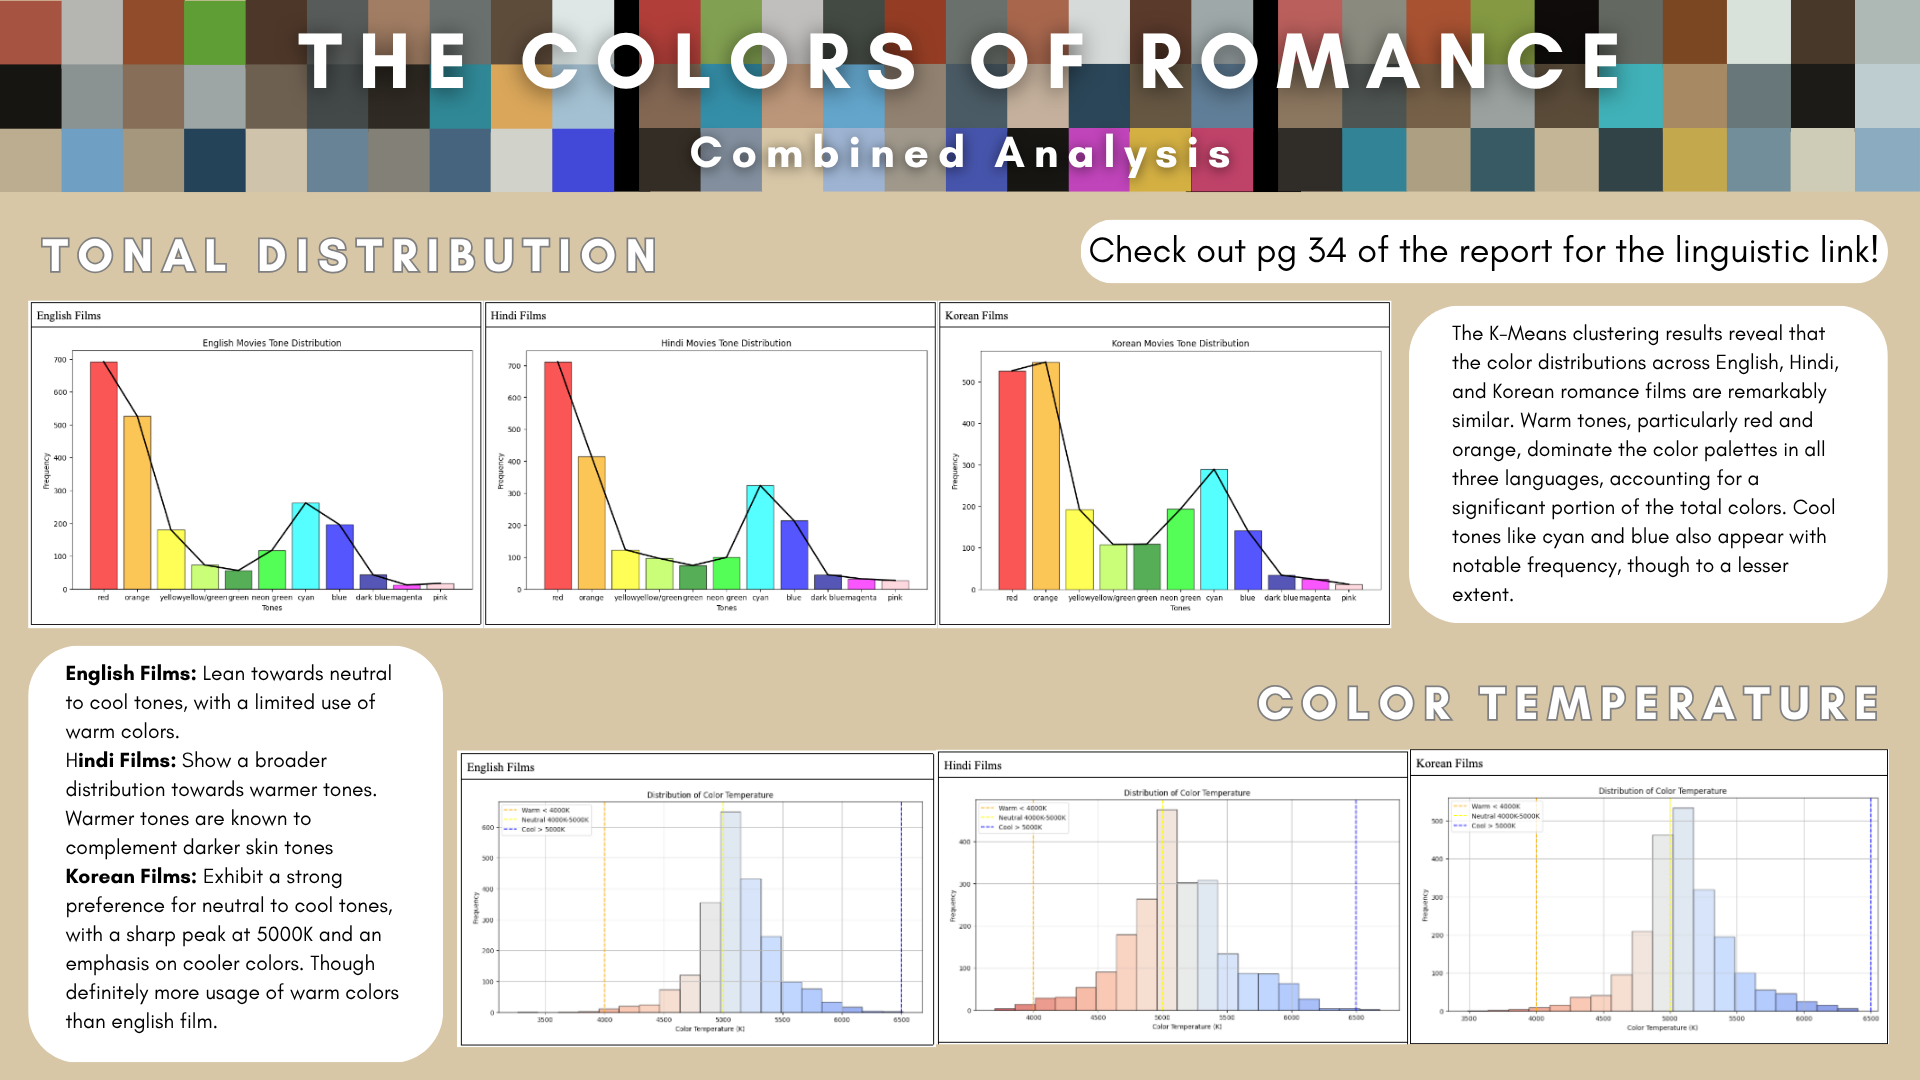Click the "English Films" header above temperature histogram
1920x1080 pixels.
[x=500, y=768]
